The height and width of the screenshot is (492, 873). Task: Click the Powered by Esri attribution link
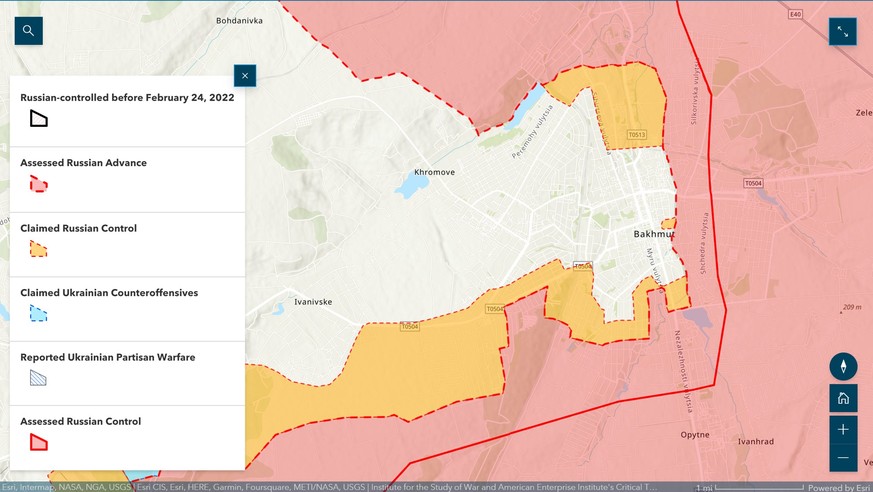(840, 488)
